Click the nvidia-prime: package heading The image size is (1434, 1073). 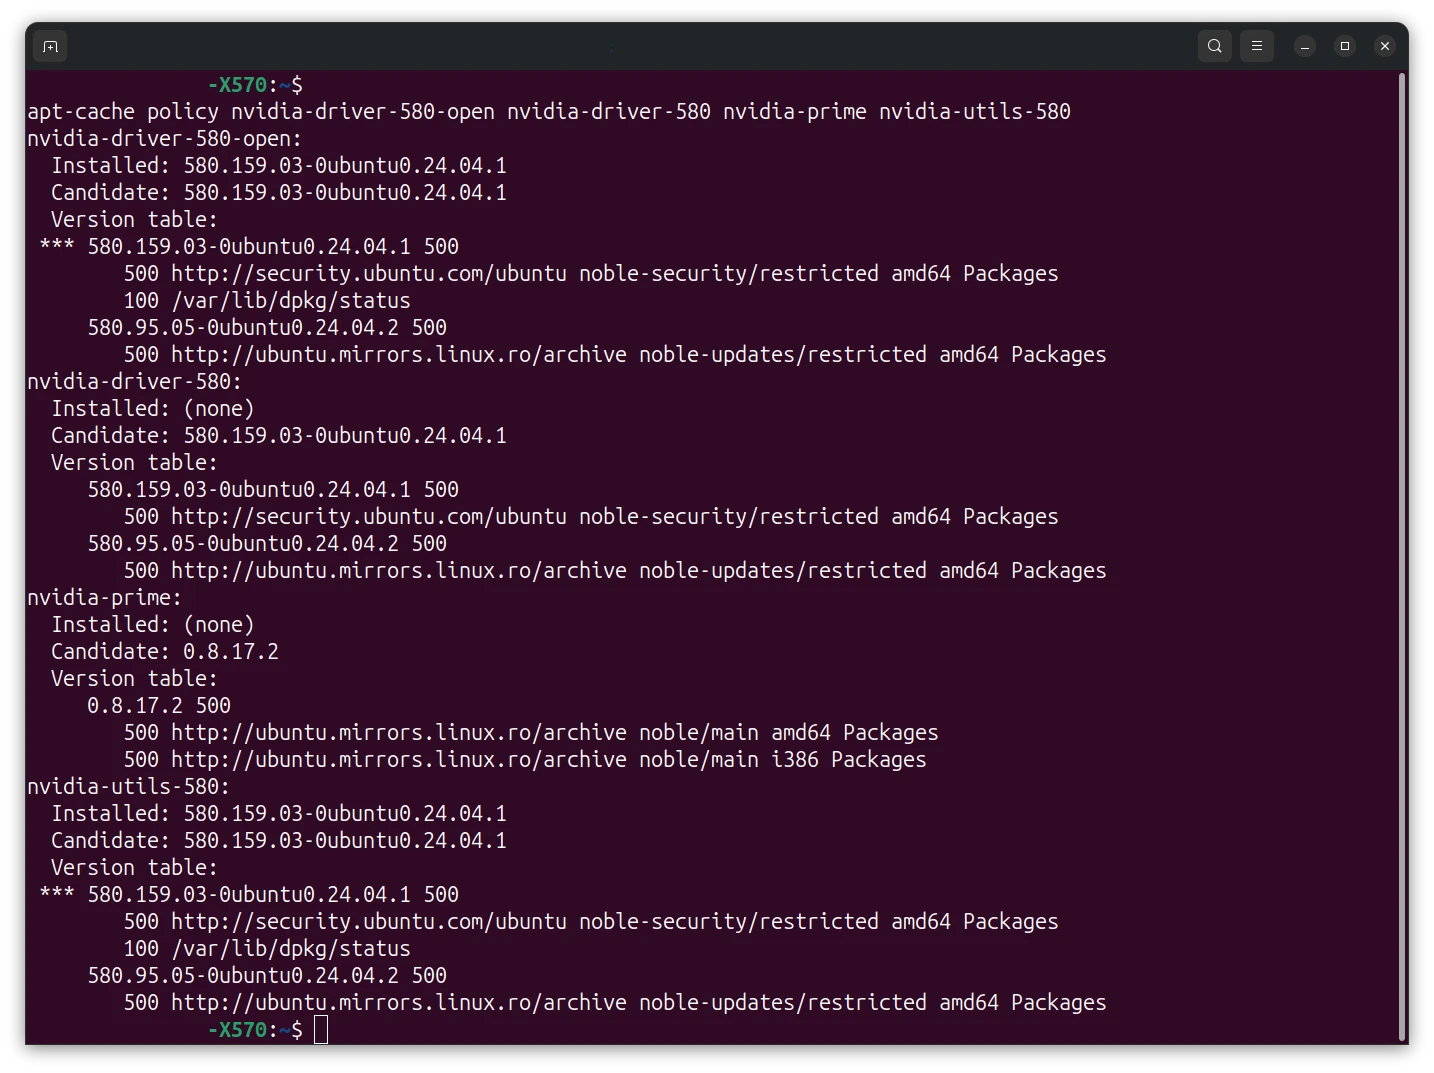[x=104, y=598]
